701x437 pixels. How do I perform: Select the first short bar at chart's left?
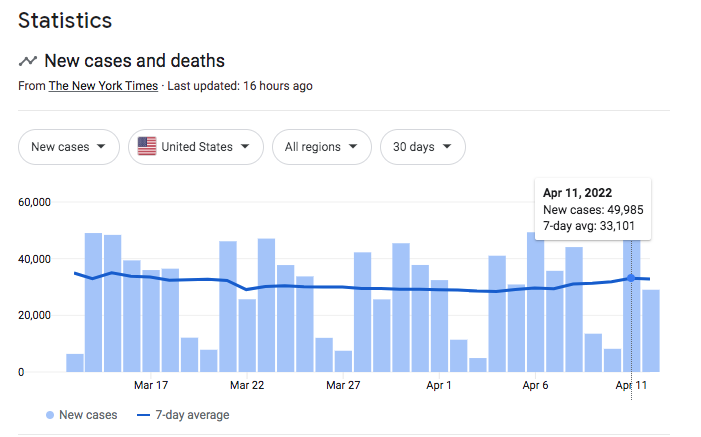pos(74,362)
